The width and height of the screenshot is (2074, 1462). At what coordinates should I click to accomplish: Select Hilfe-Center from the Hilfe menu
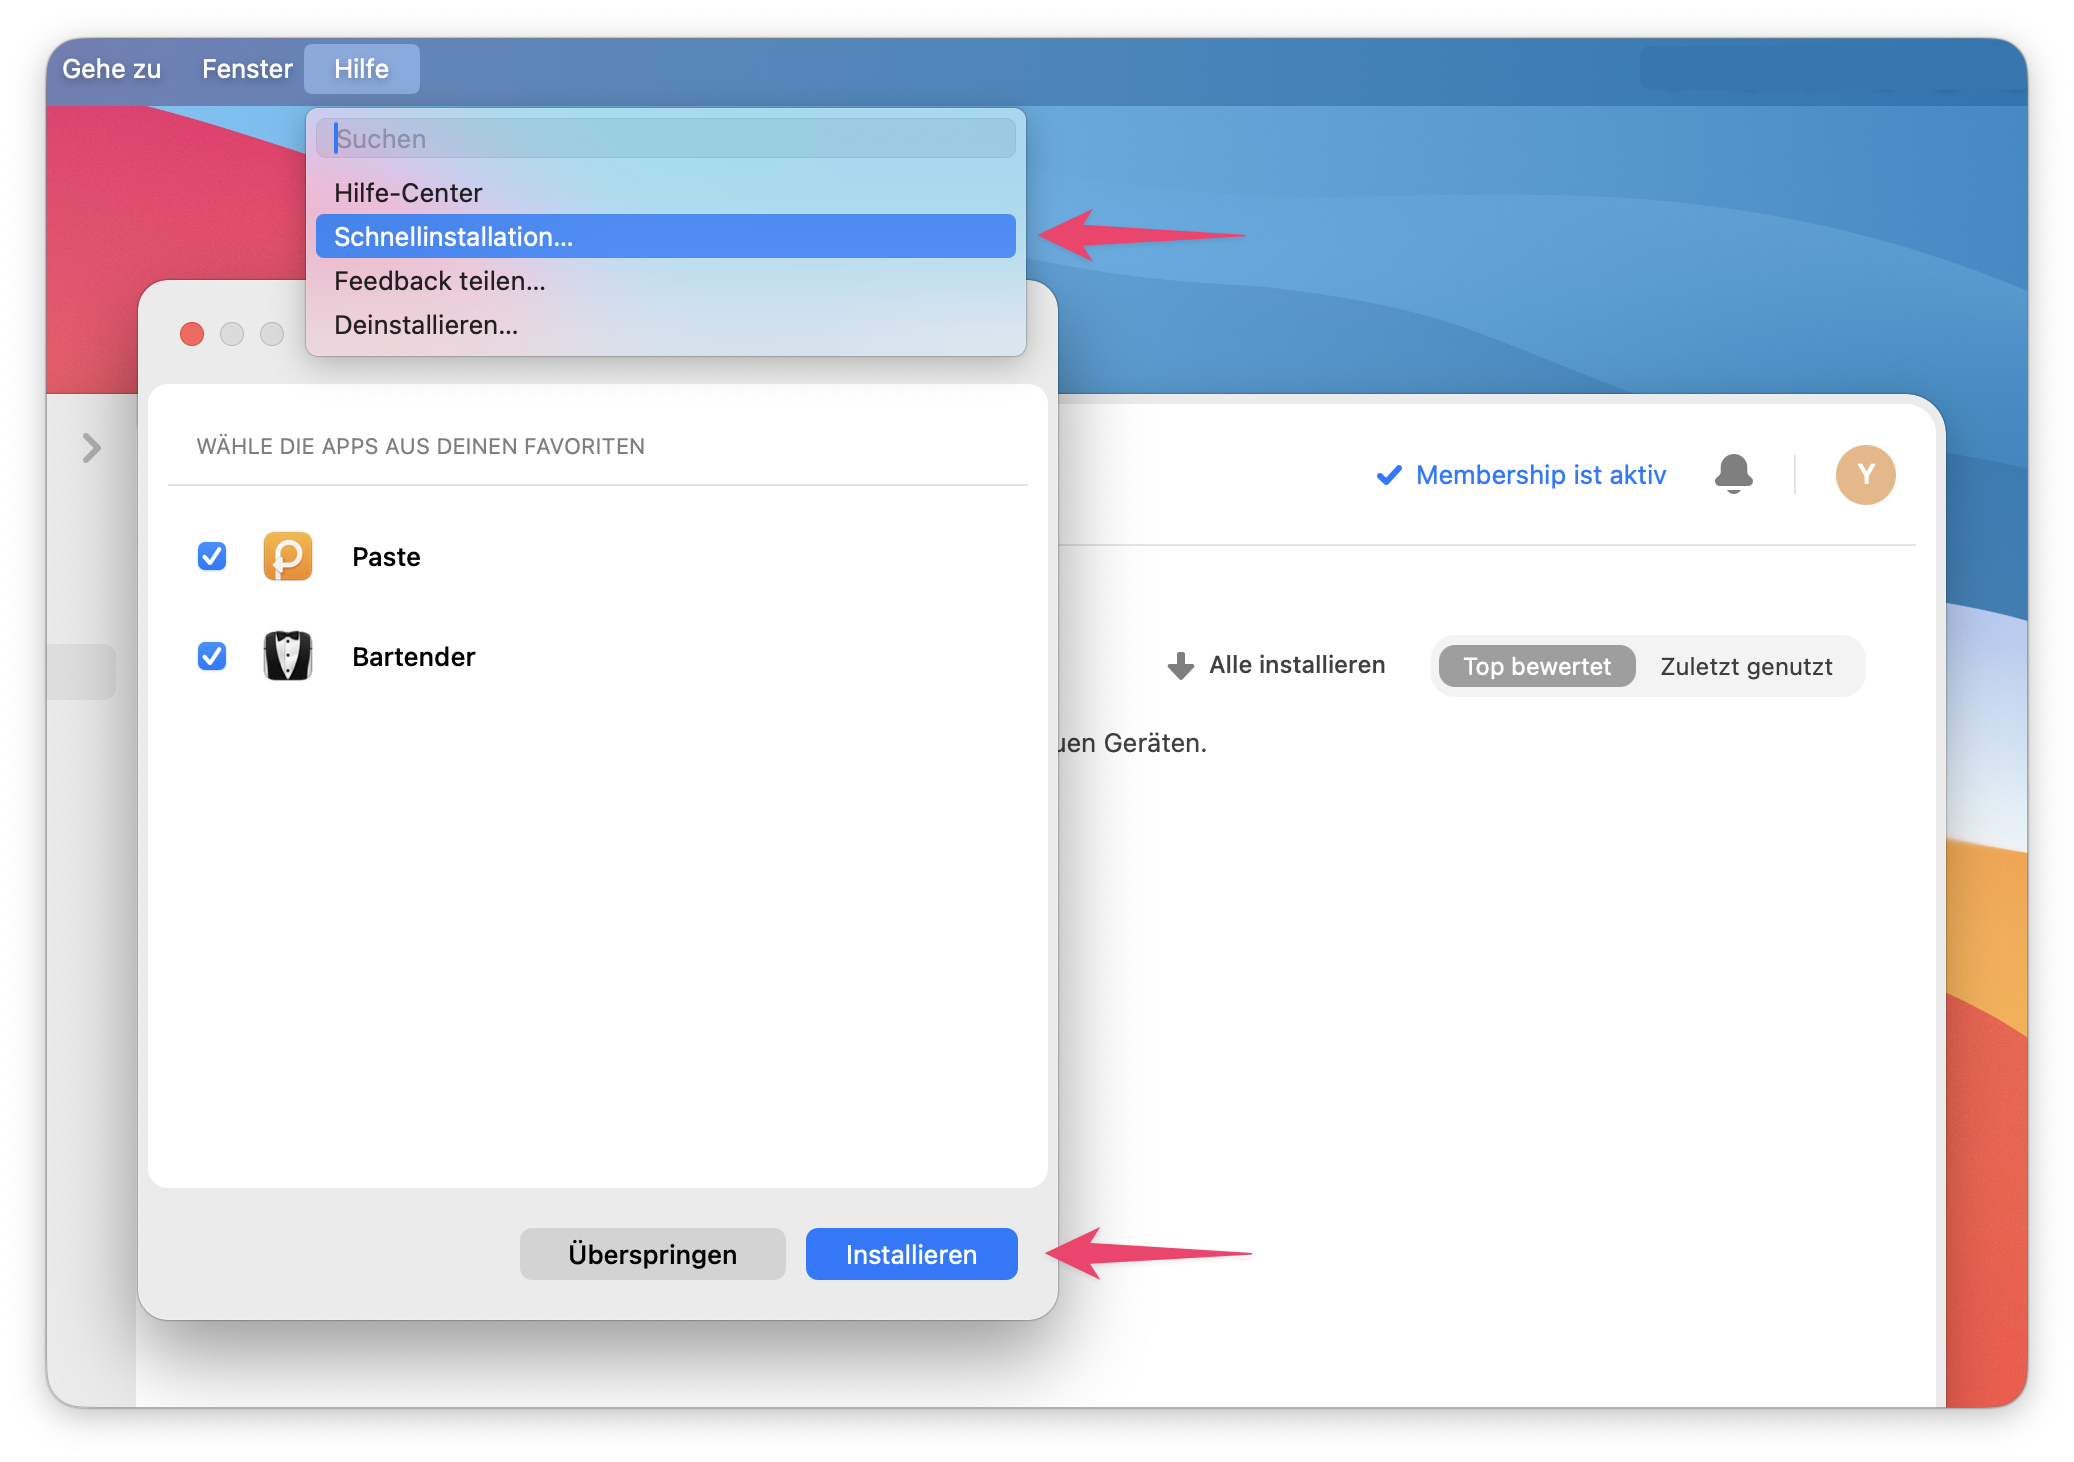(666, 193)
